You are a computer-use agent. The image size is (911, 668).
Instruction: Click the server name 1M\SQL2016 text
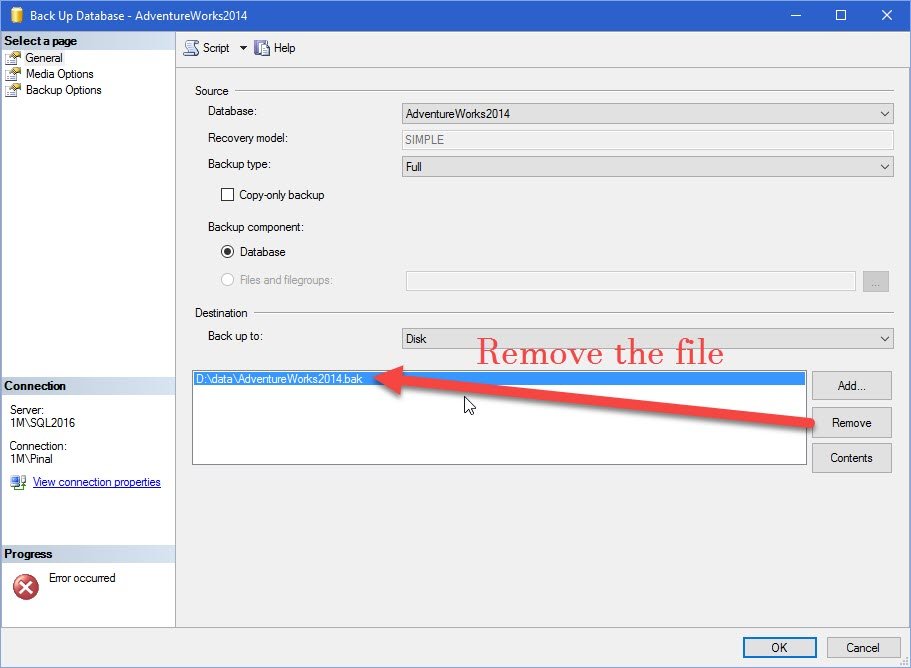(42, 423)
